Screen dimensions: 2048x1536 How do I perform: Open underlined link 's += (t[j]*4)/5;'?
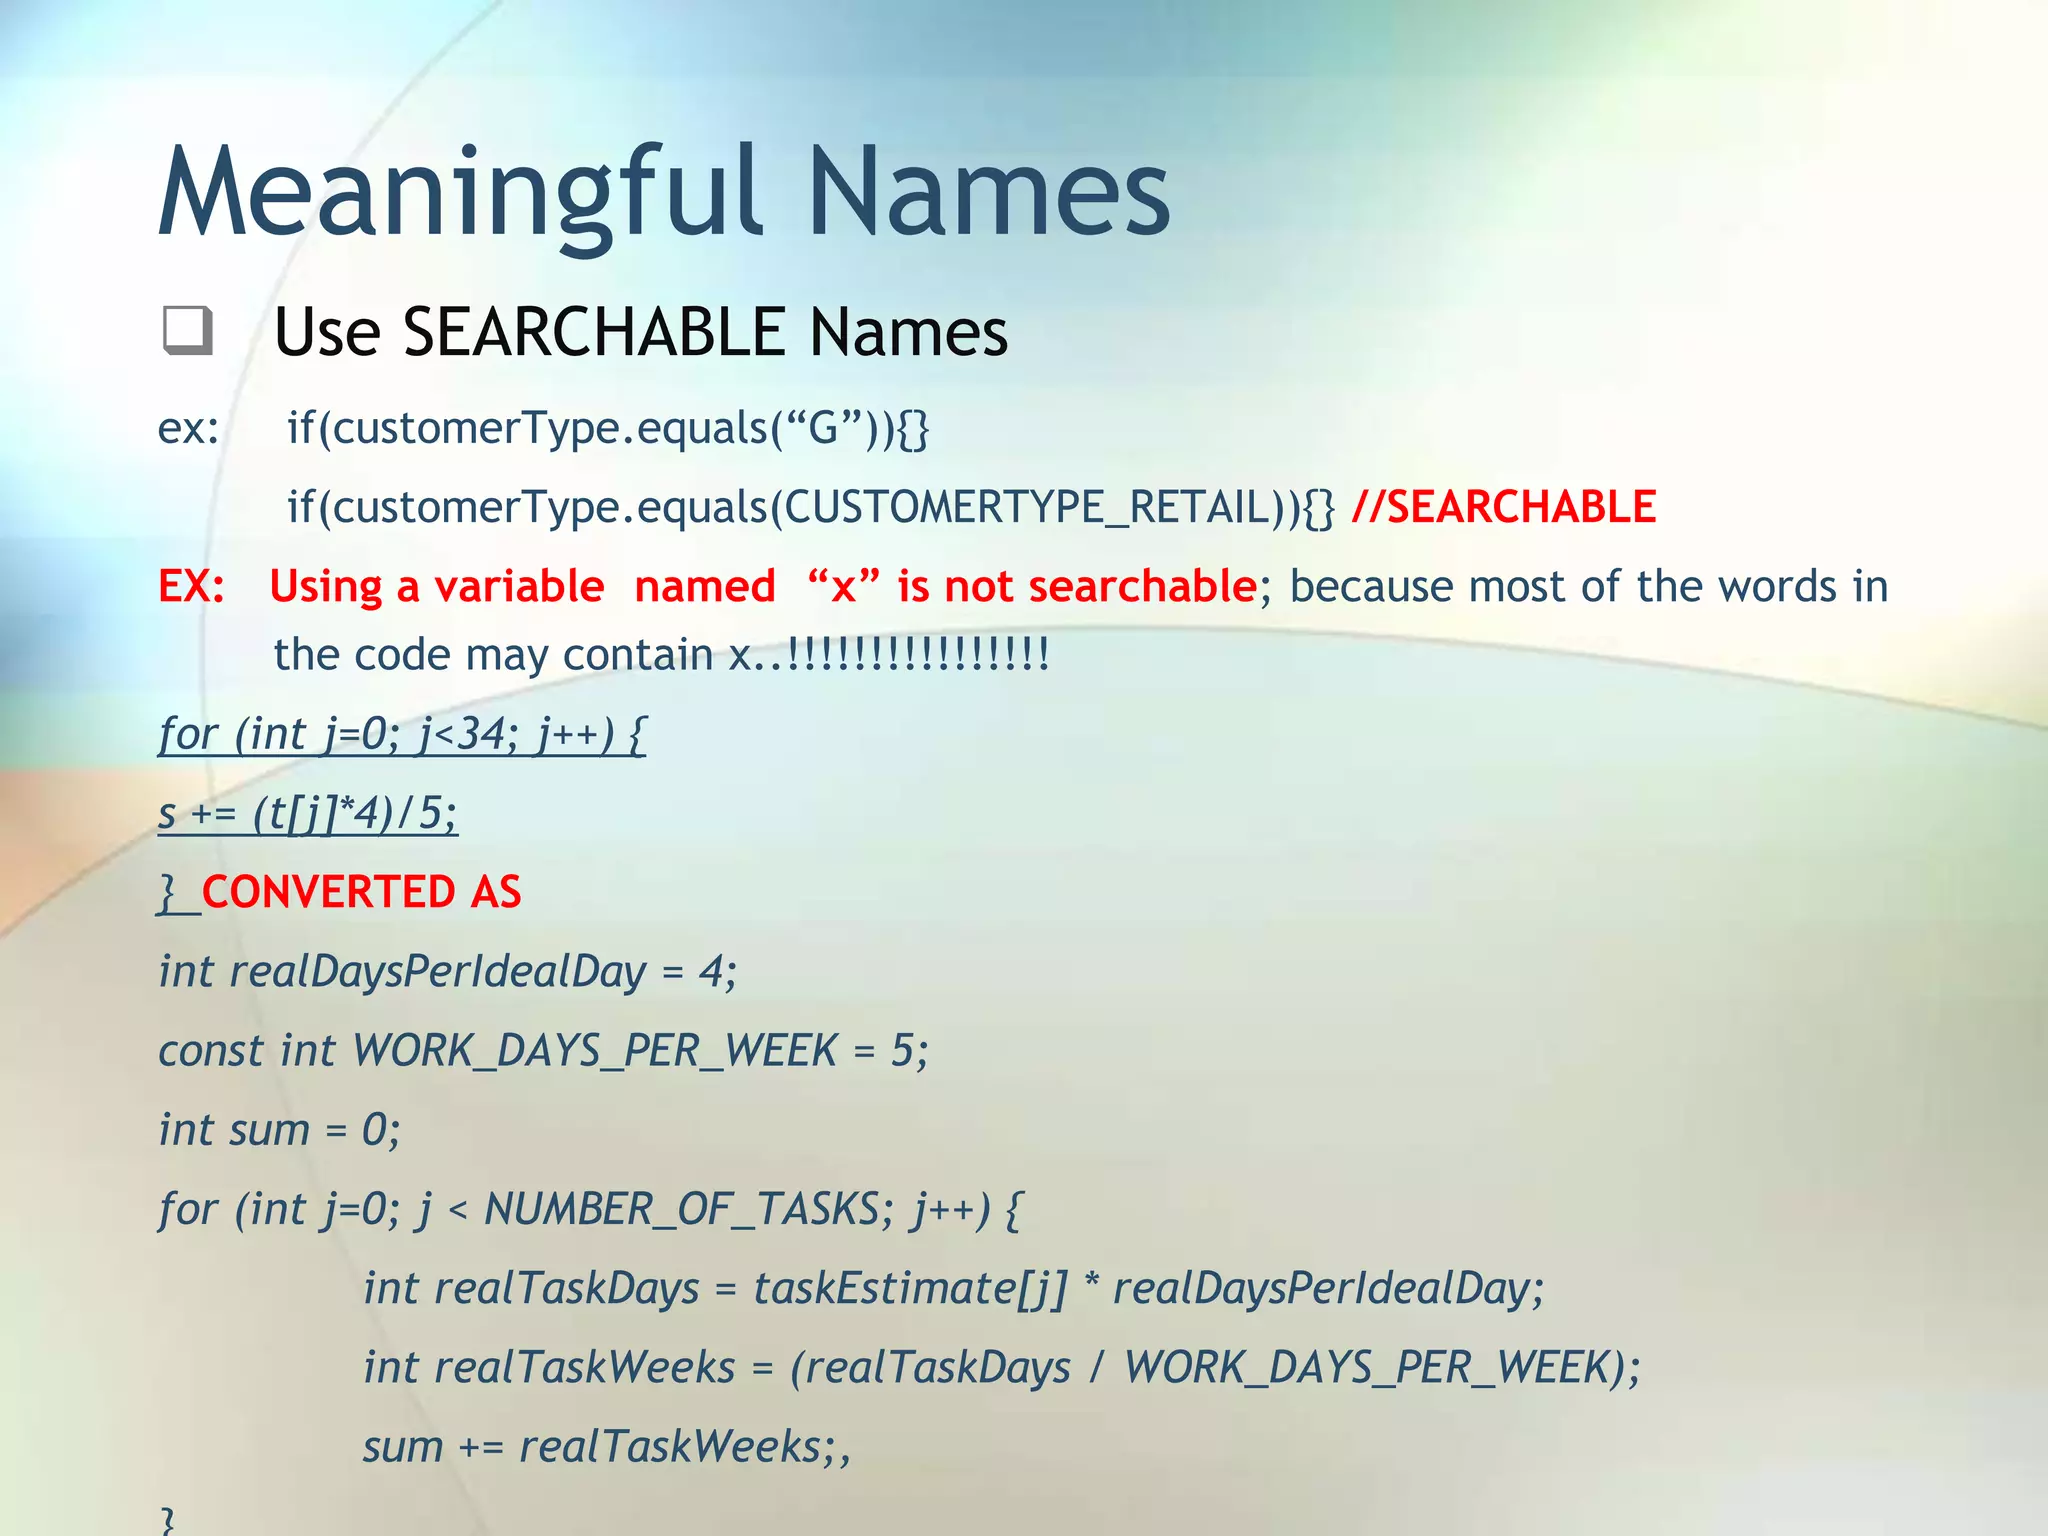pos(308,814)
